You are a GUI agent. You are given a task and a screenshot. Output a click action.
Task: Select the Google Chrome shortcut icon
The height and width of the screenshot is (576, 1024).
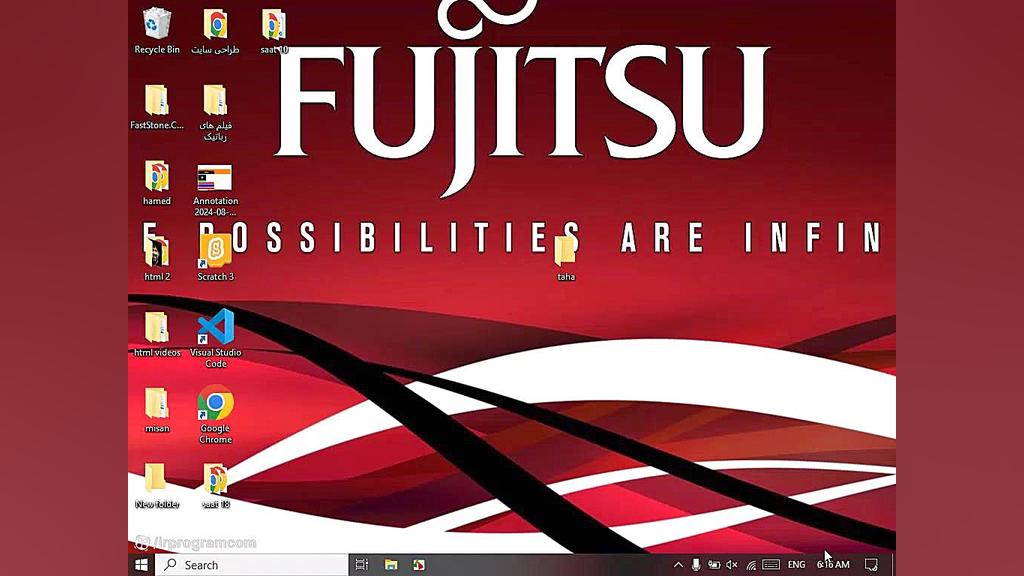tap(216, 414)
